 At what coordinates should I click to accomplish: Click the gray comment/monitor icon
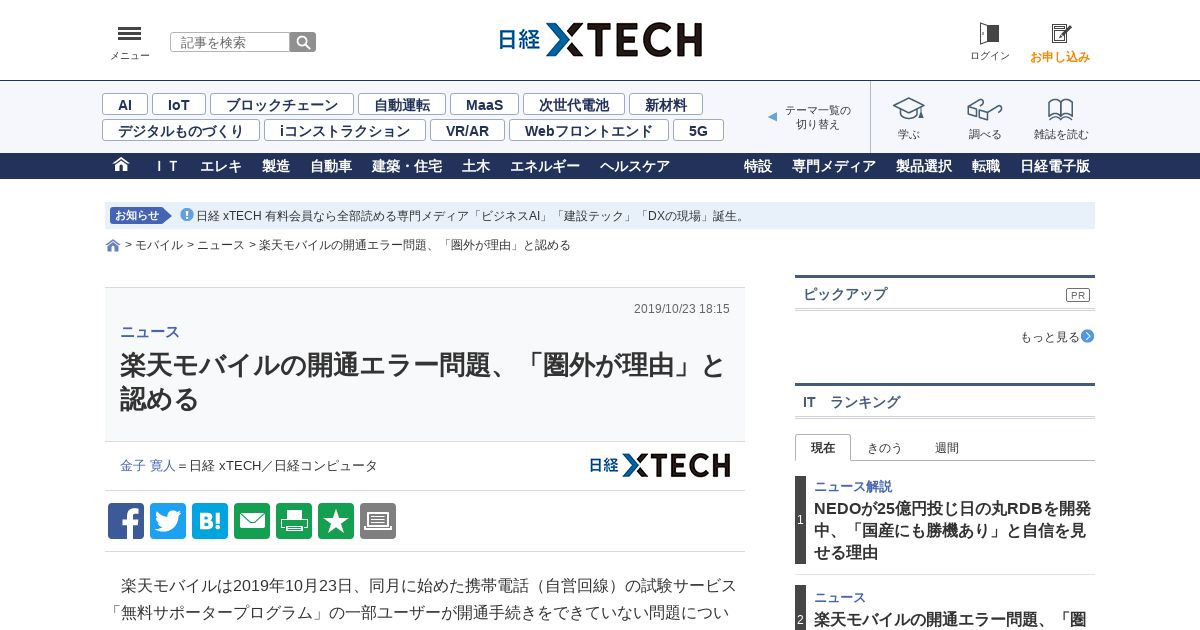(x=378, y=521)
